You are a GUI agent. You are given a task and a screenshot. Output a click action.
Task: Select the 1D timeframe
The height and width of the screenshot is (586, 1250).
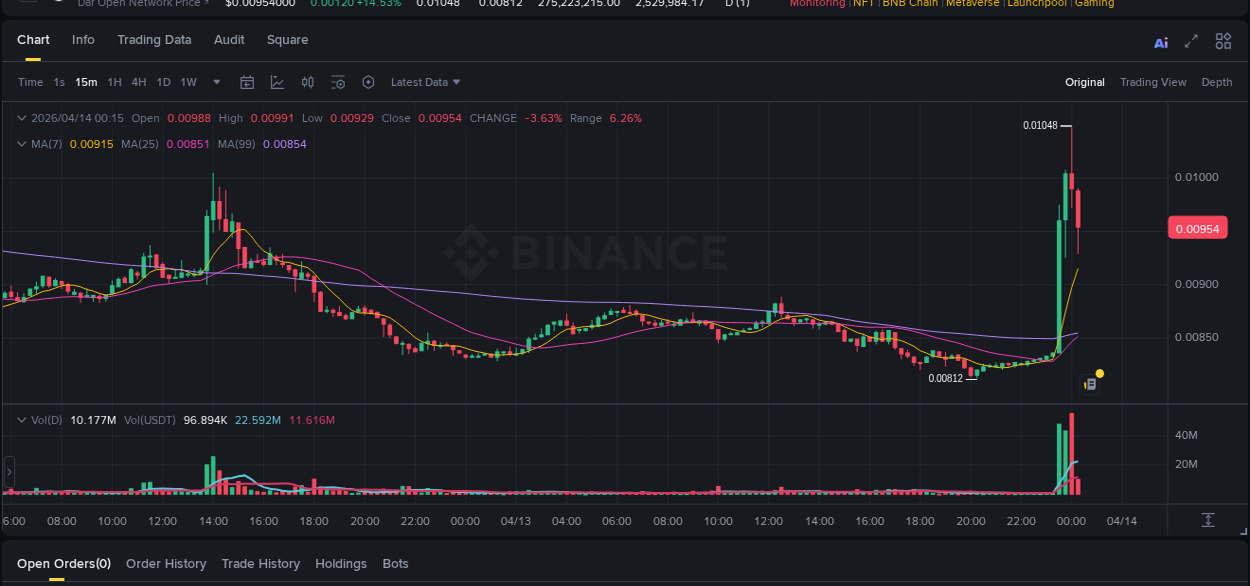[163, 83]
